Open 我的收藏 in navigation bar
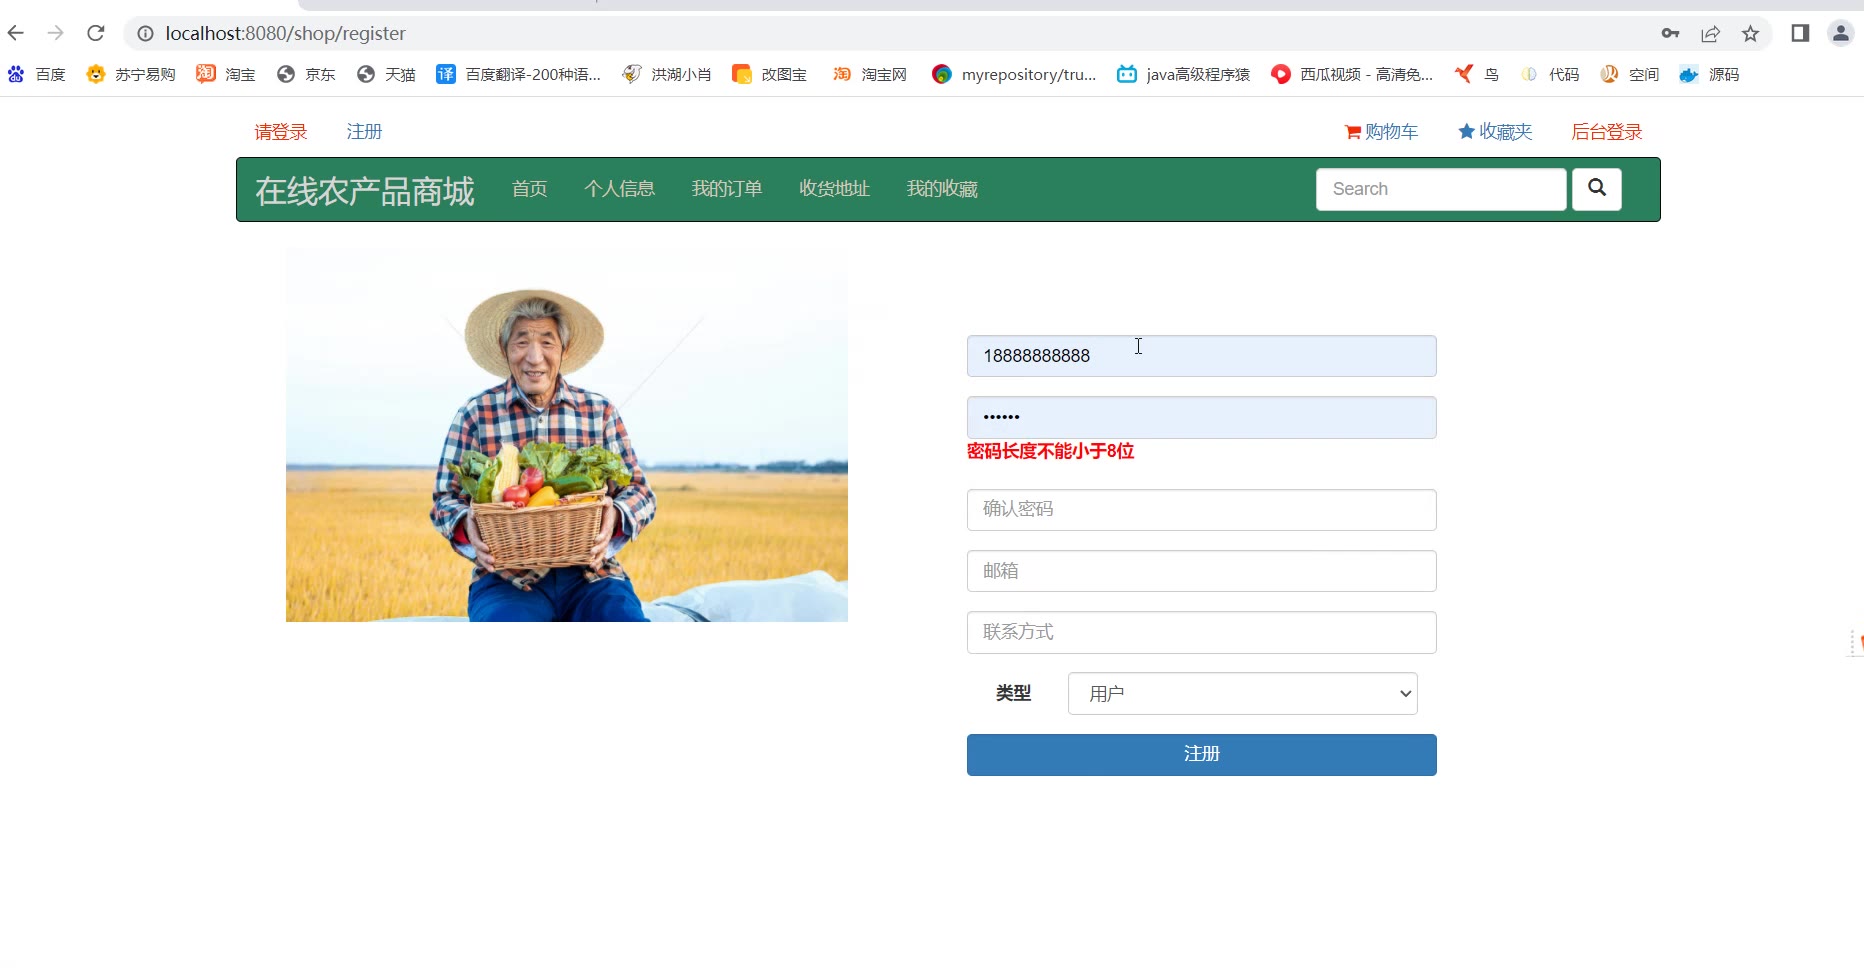1864x968 pixels. 942,189
